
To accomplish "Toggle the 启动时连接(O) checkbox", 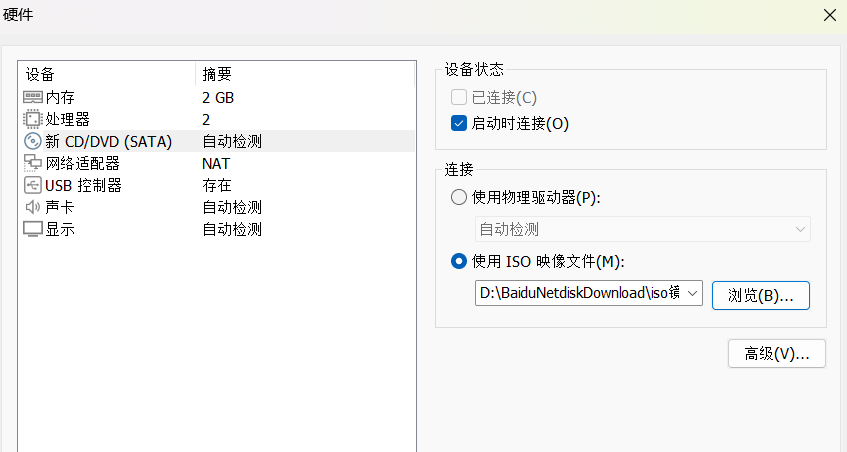I will point(459,124).
